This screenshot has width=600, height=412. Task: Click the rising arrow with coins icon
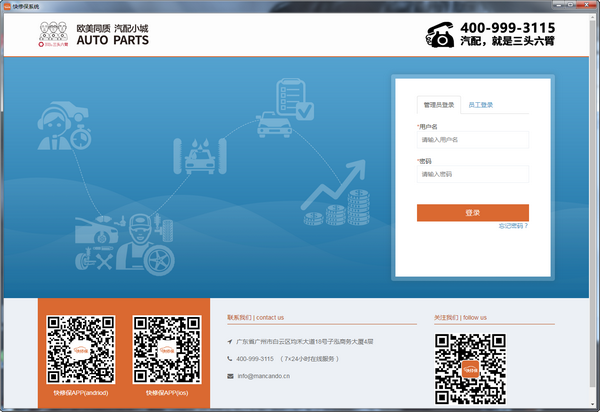(335, 193)
